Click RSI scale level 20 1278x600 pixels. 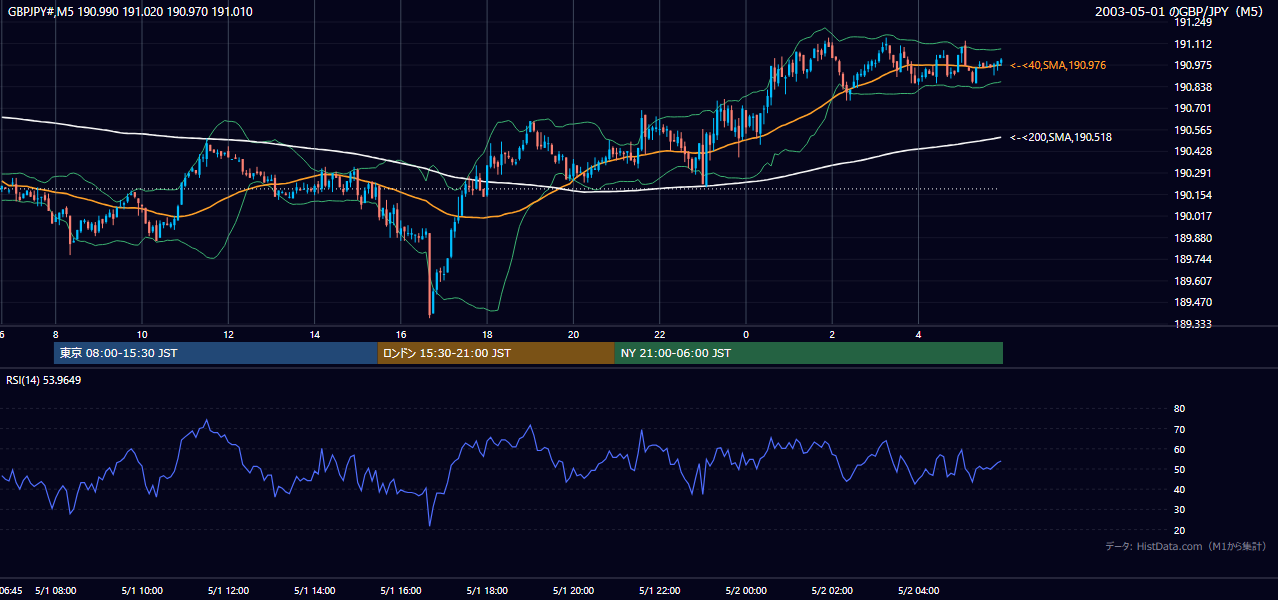tap(1180, 530)
